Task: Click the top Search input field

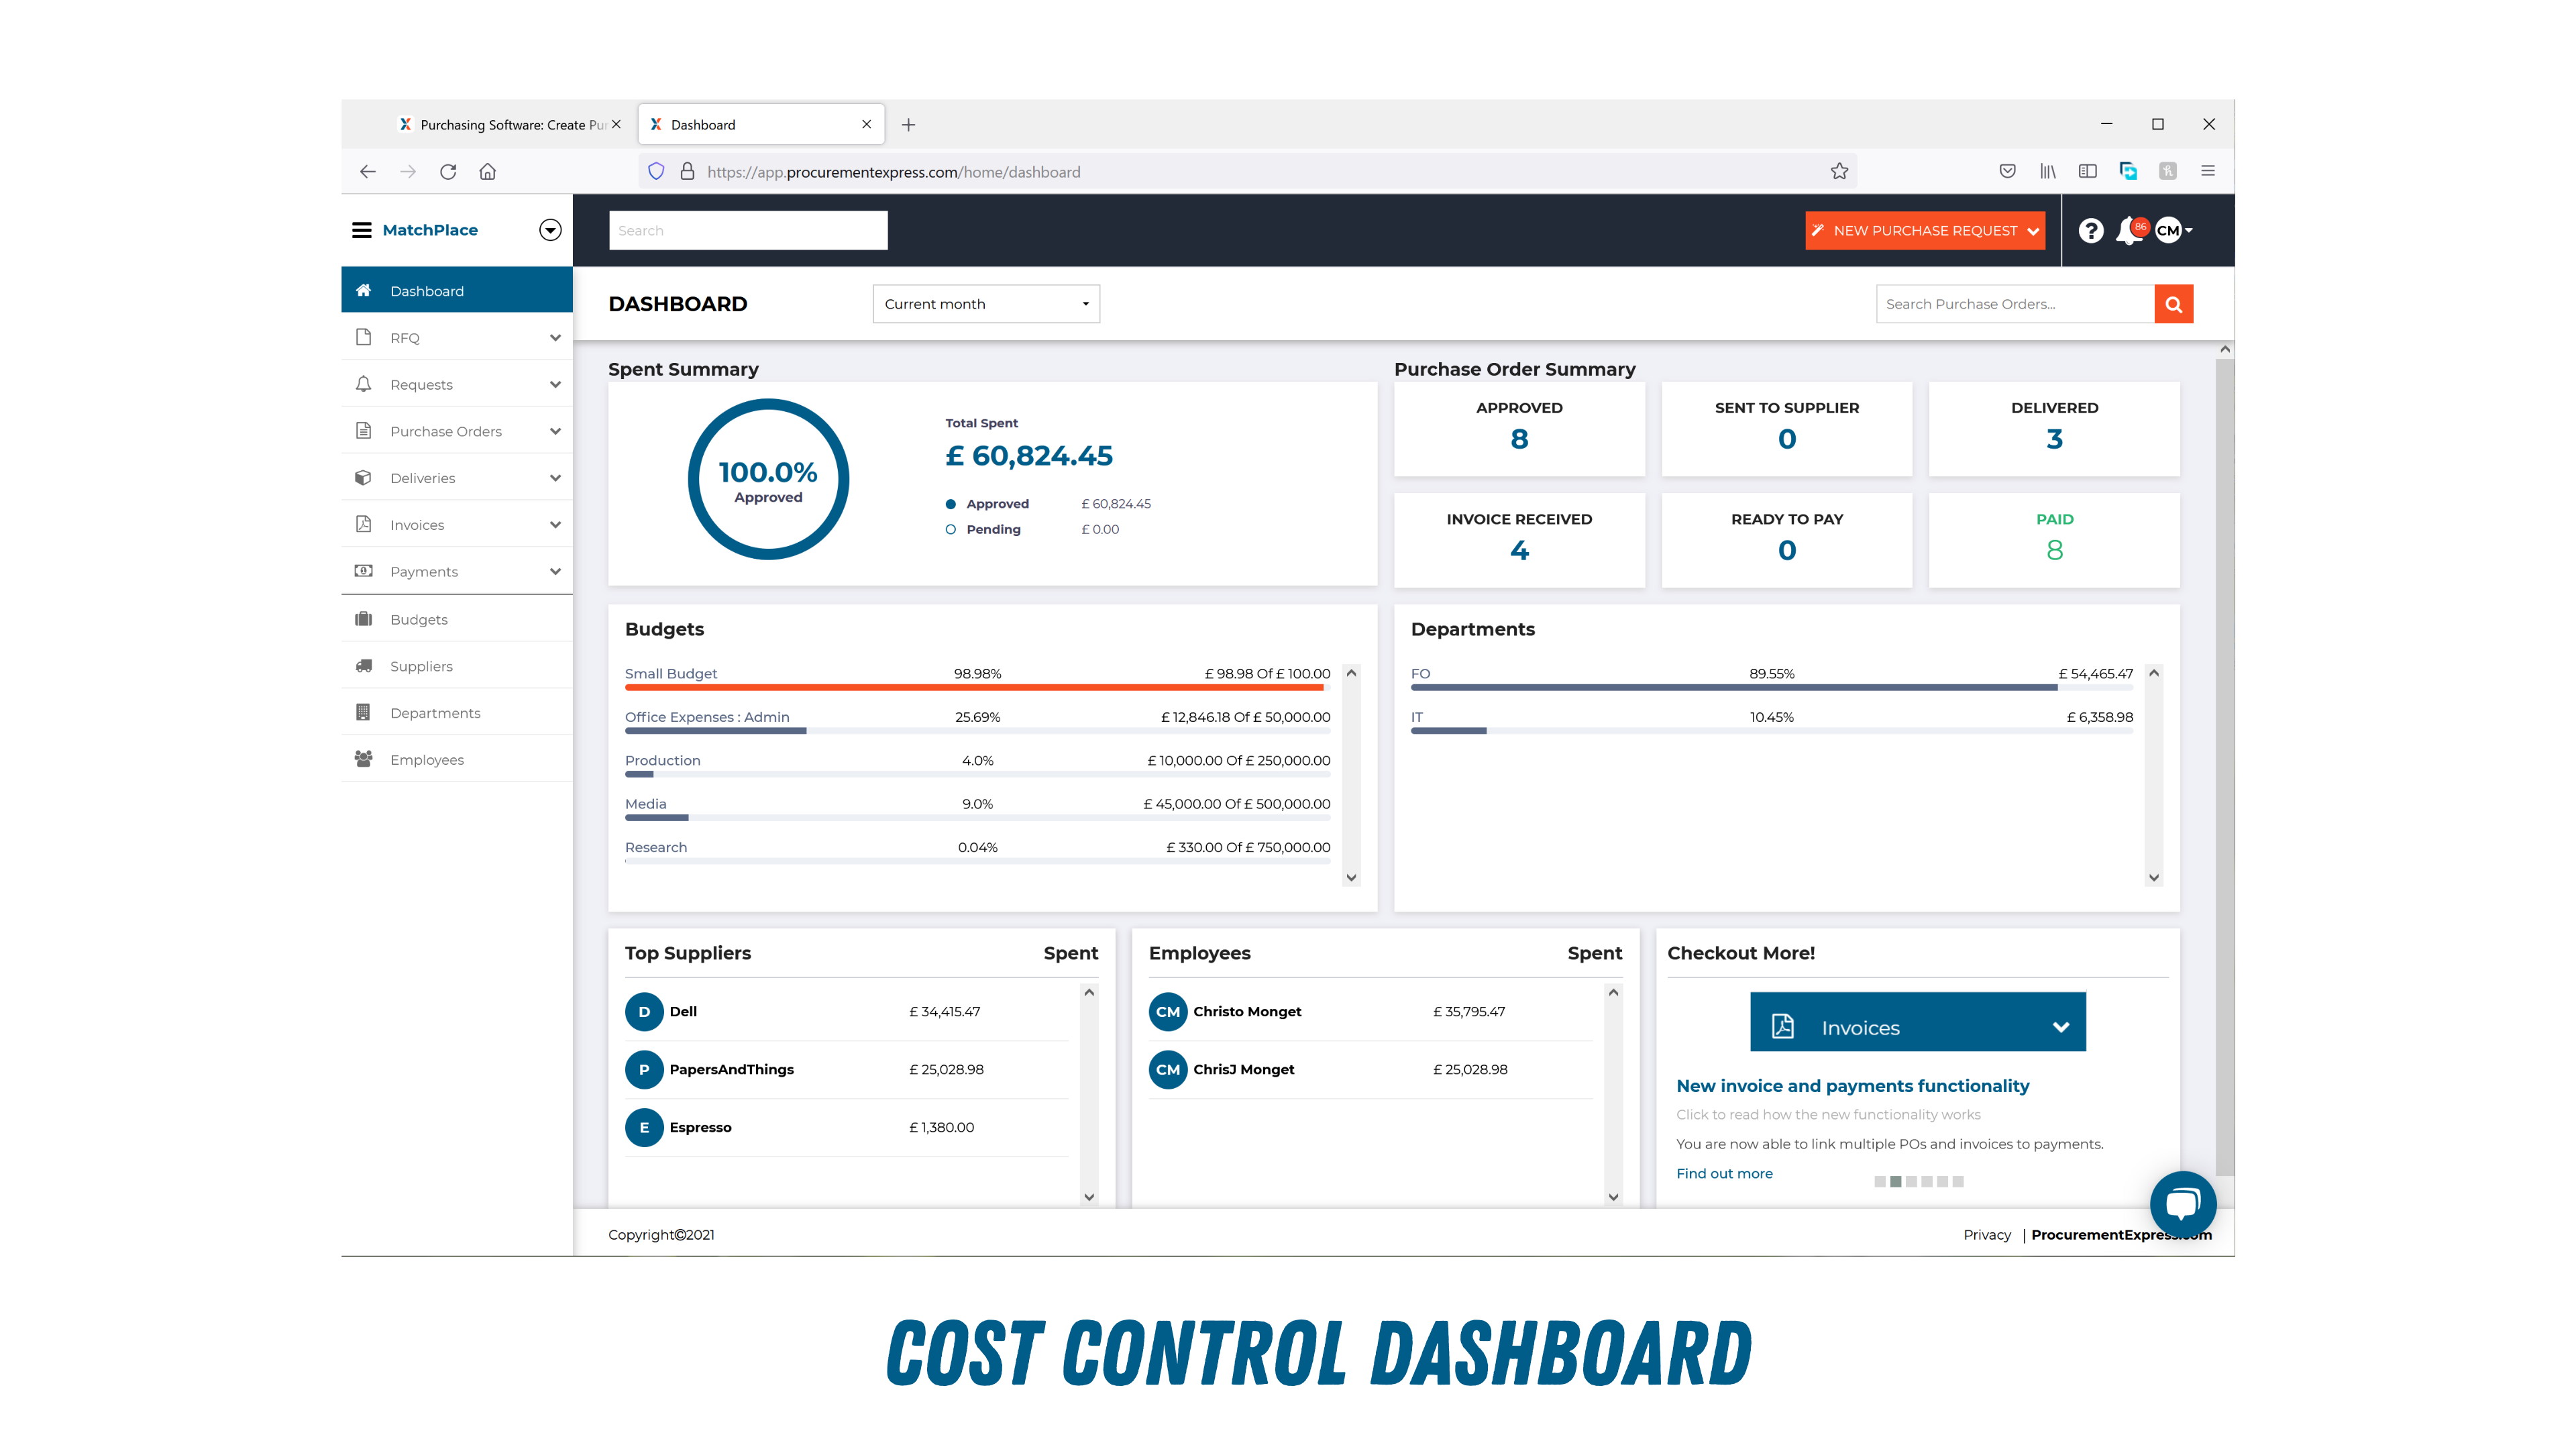Action: (x=748, y=230)
